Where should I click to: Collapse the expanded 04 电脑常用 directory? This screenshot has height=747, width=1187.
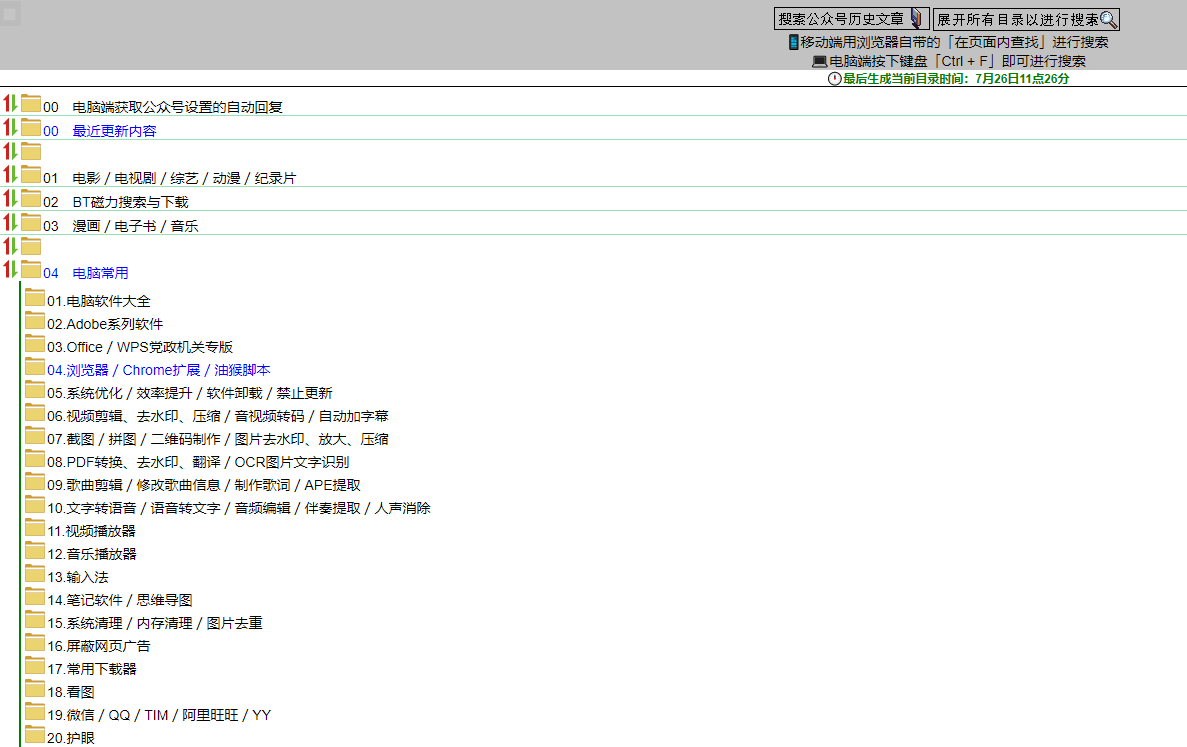click(9, 271)
